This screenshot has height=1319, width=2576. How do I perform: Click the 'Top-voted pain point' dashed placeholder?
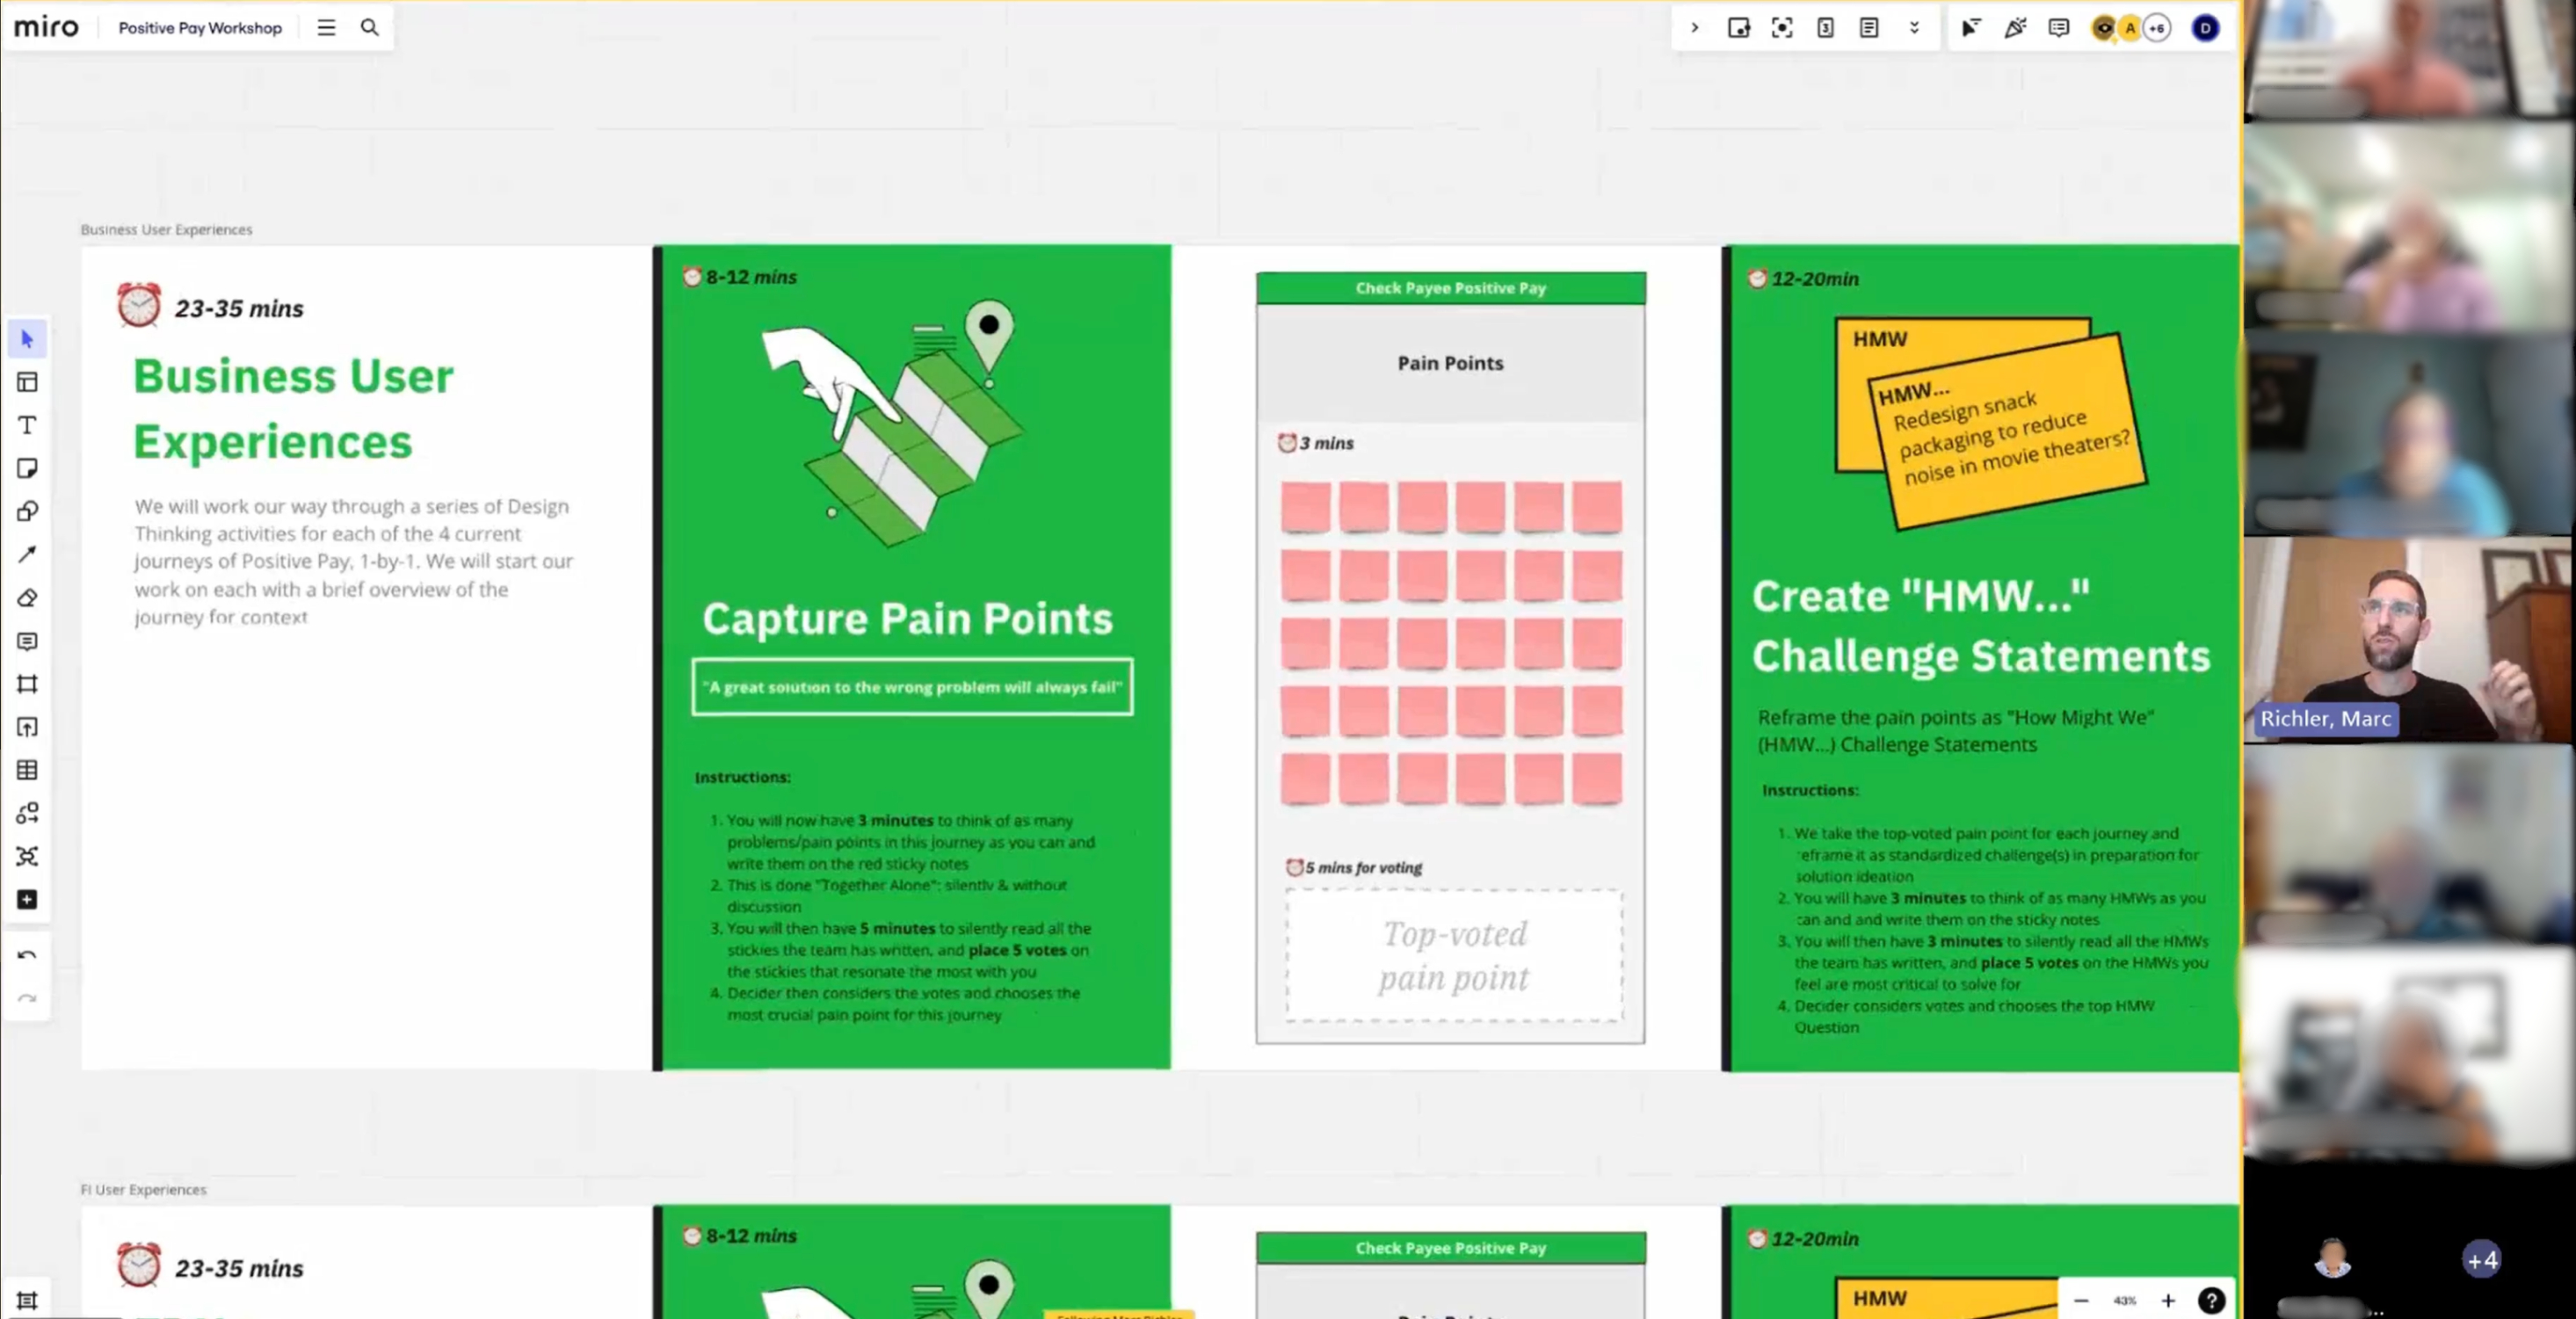(x=1454, y=955)
